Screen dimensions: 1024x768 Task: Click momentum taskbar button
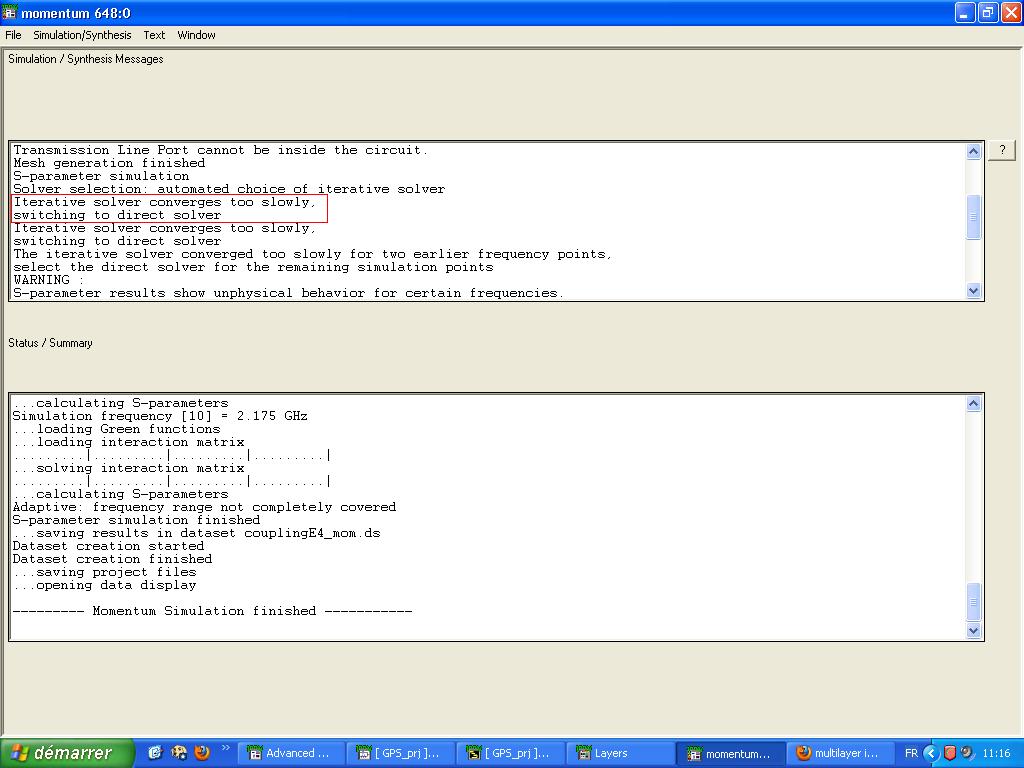pos(729,753)
